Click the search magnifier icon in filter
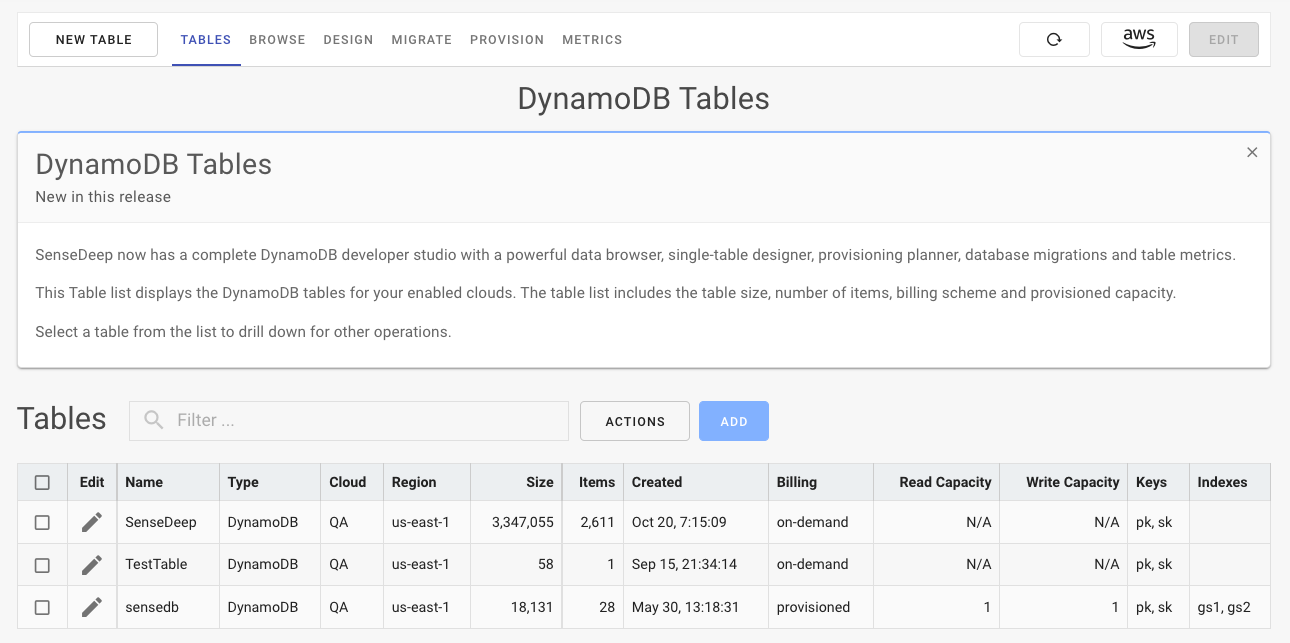This screenshot has height=643, width=1290. (153, 421)
